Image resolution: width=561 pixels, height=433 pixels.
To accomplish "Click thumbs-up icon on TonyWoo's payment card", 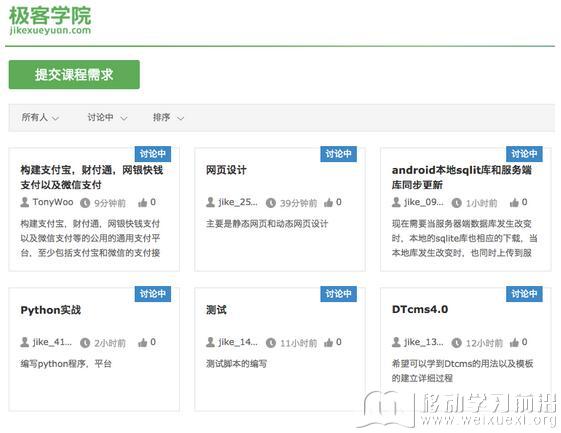I will pyautogui.click(x=142, y=203).
